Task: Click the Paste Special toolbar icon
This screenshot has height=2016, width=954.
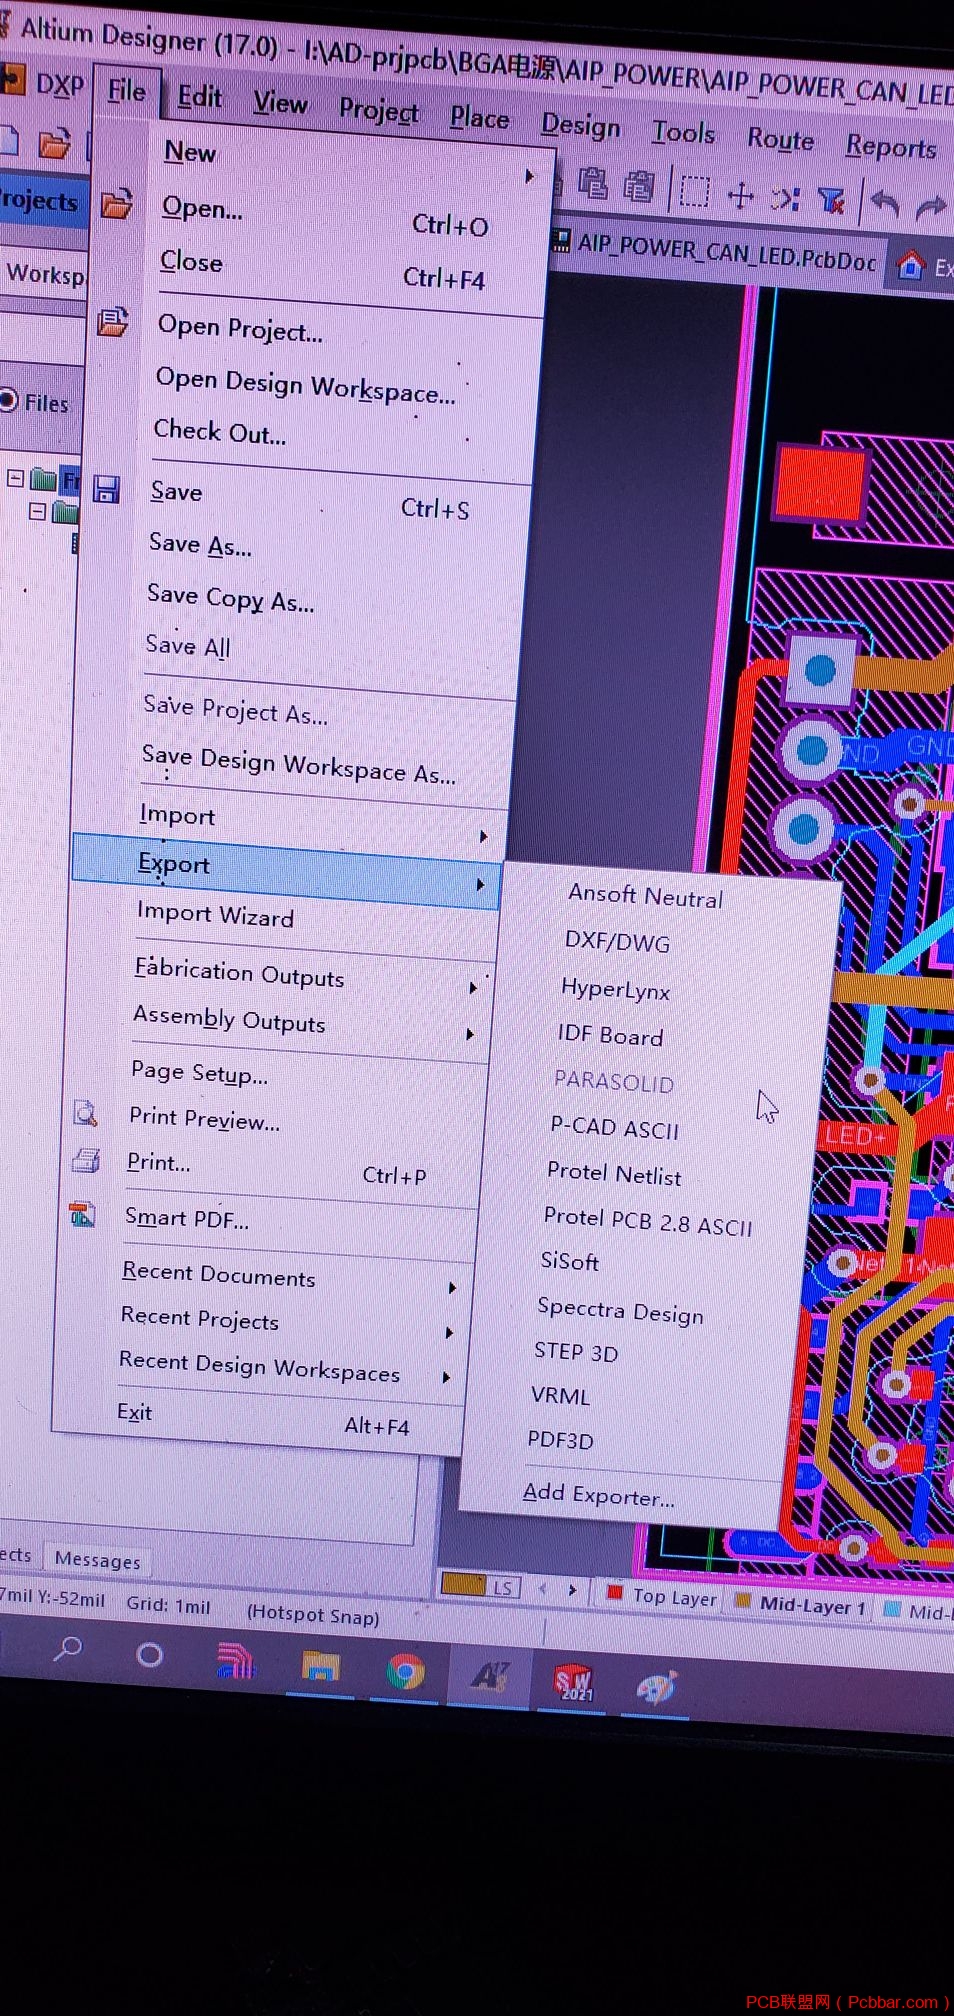Action: (x=638, y=186)
